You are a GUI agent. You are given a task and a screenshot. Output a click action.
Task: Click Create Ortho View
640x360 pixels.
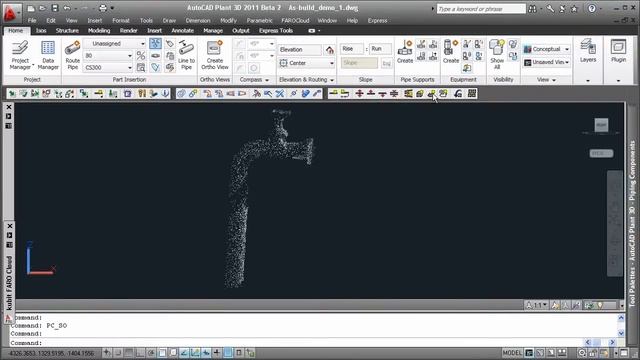215,55
